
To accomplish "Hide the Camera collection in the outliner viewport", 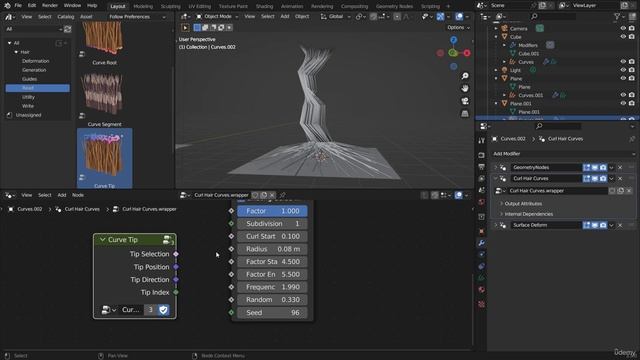I will 623,29.
